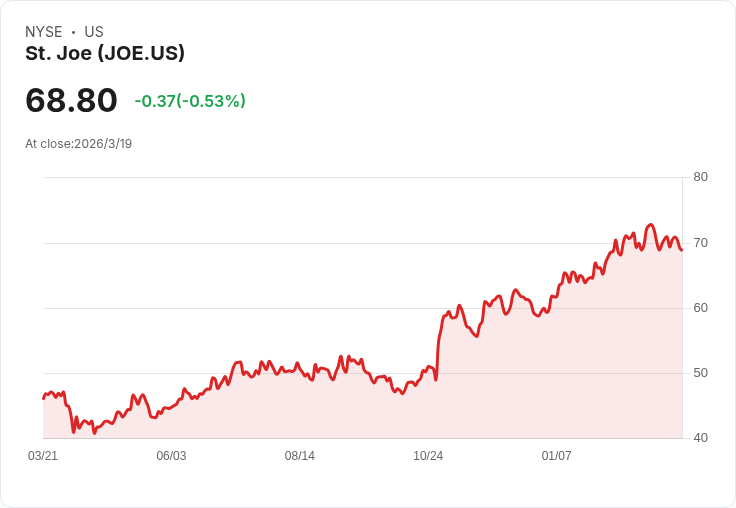Click the US market label
Screen dimensions: 736x508
pos(94,32)
